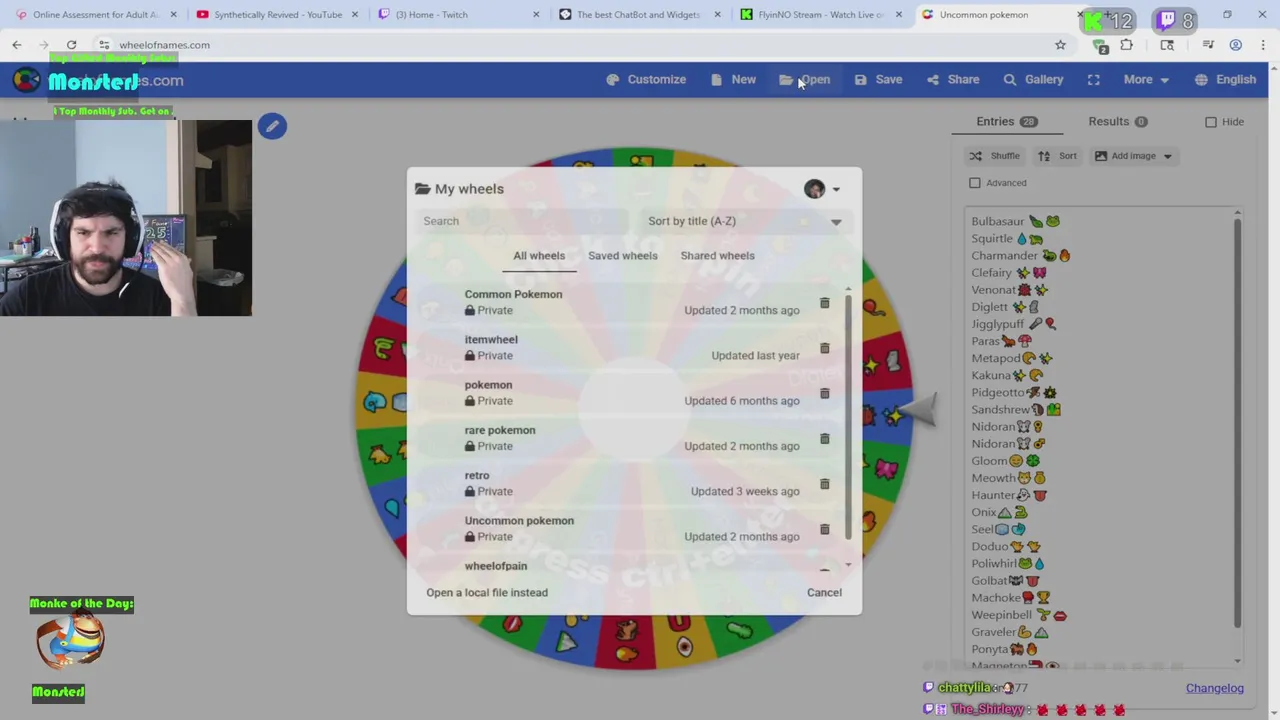Close the Uncommon pokemon browser tab
This screenshot has height=720, width=1280.
(1079, 15)
